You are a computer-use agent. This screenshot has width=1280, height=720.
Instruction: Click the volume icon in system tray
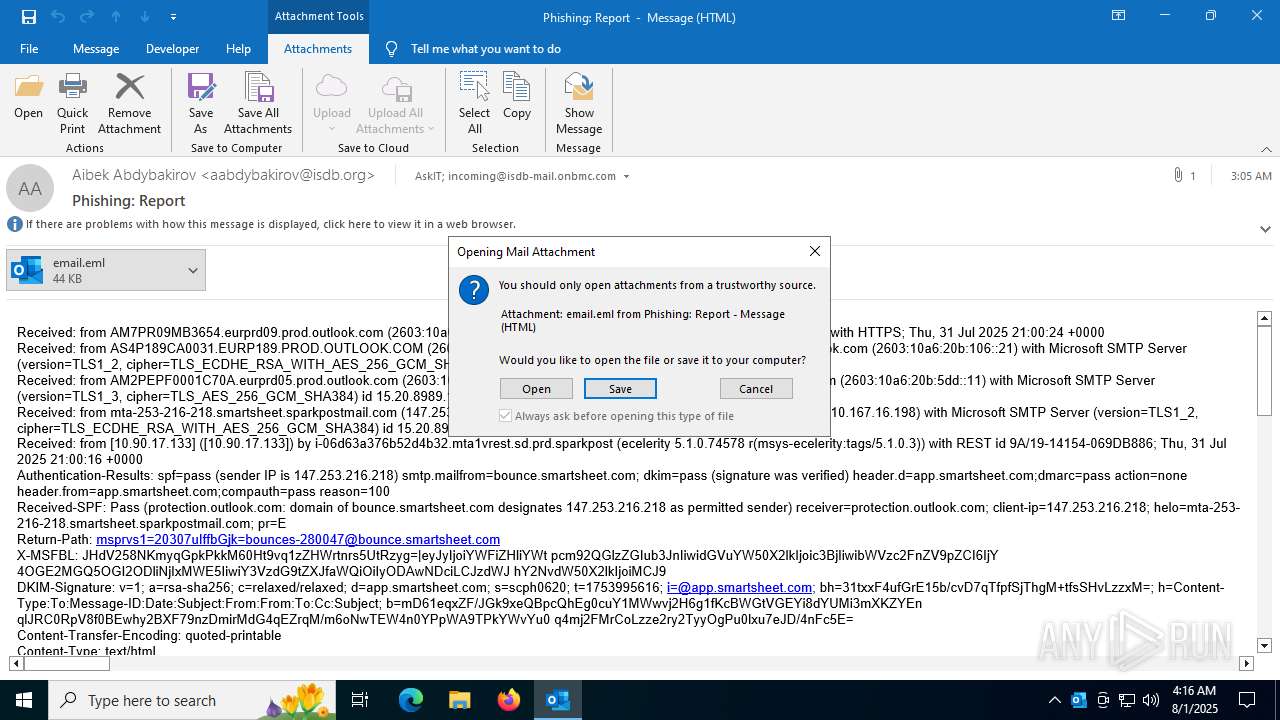(x=1151, y=700)
